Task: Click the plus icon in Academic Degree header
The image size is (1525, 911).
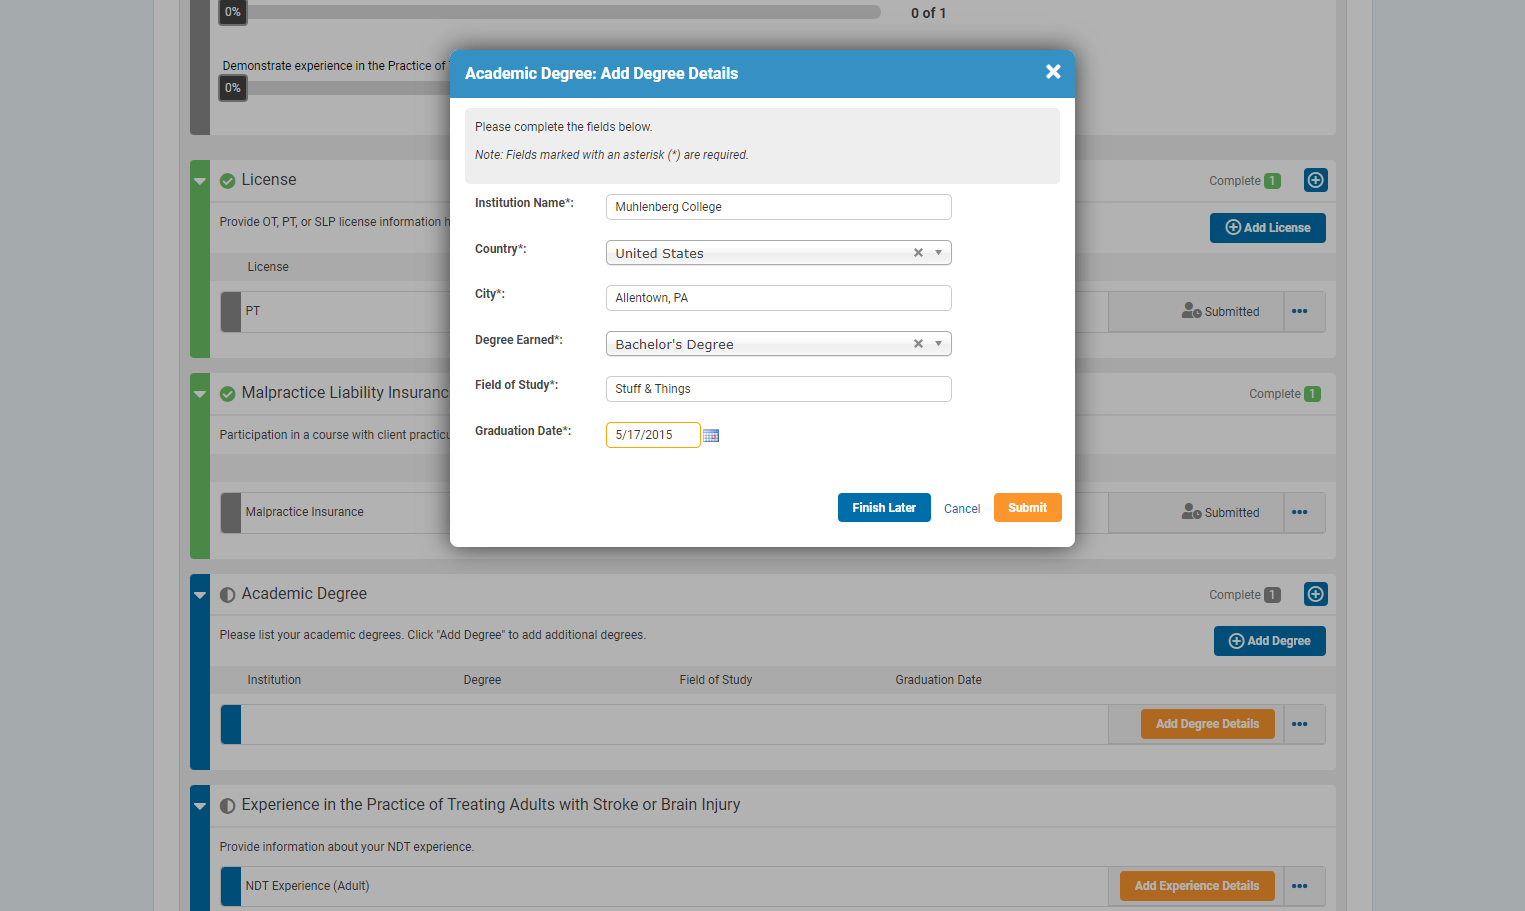Action: (1316, 594)
